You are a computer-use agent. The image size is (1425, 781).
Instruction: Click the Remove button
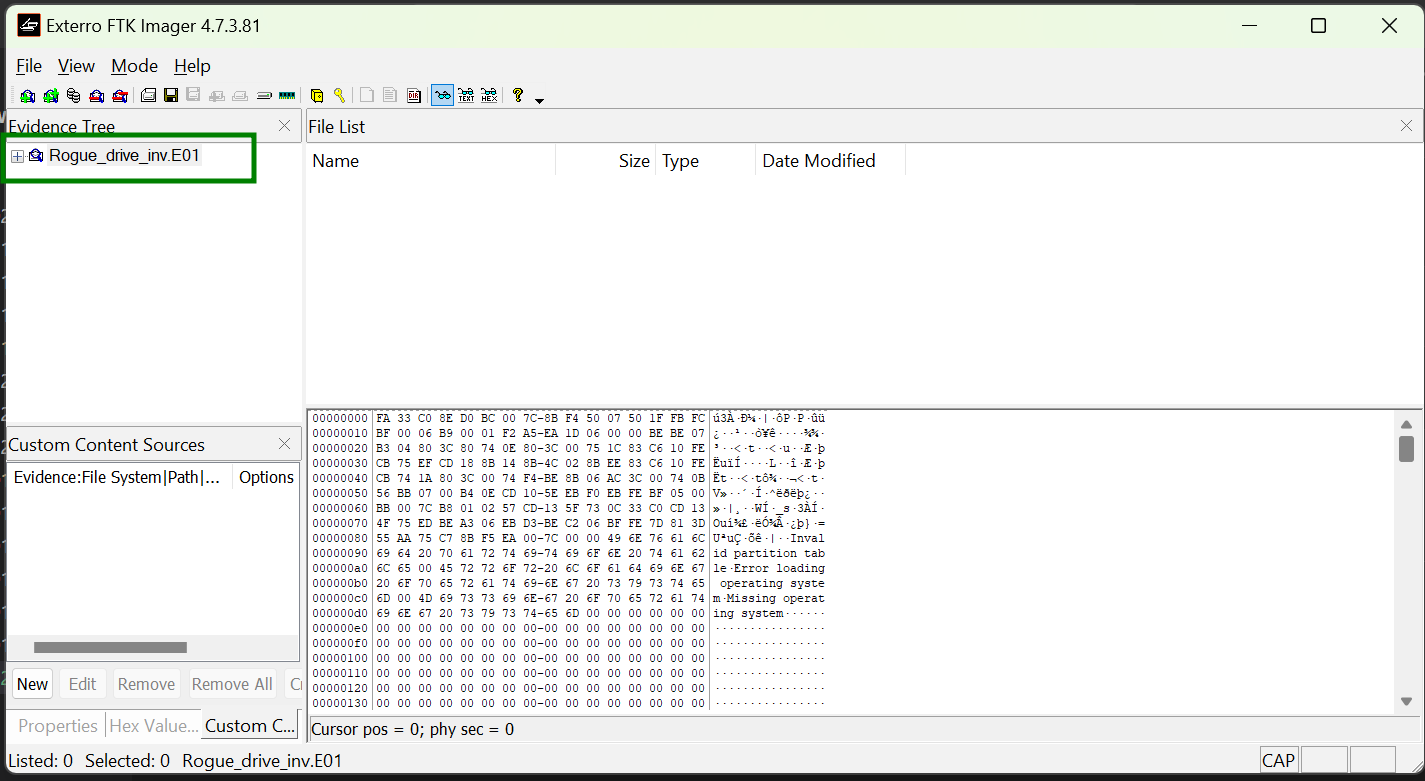(146, 684)
